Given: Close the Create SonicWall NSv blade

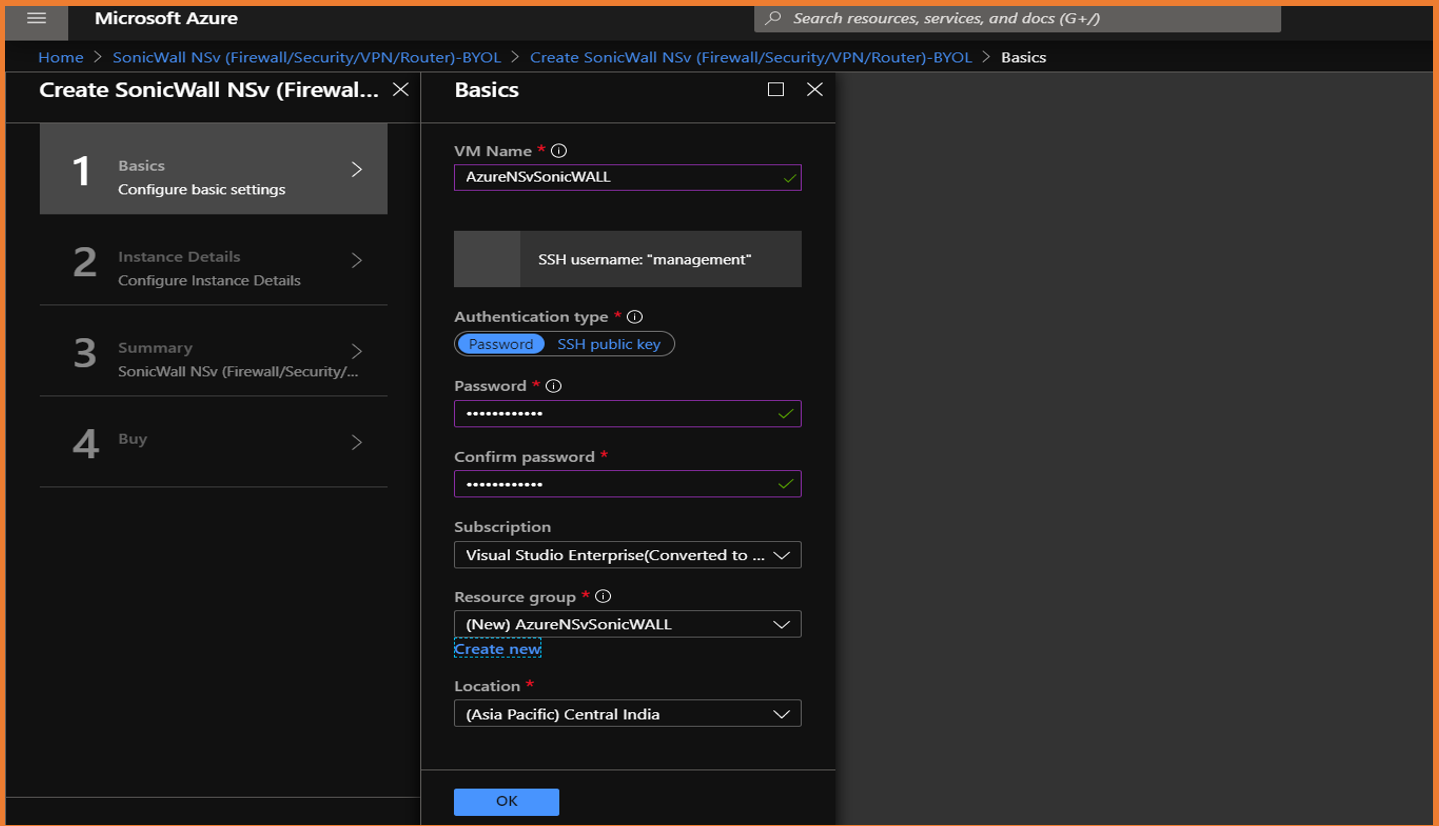Looking at the screenshot, I should 400,90.
